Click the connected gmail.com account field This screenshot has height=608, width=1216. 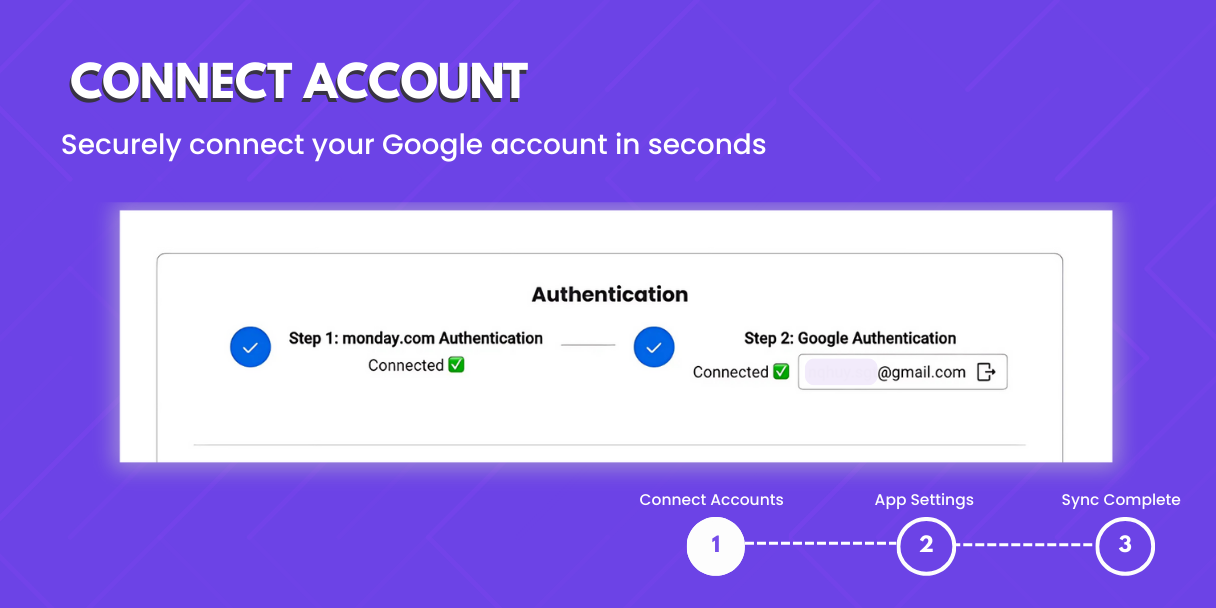coord(902,372)
